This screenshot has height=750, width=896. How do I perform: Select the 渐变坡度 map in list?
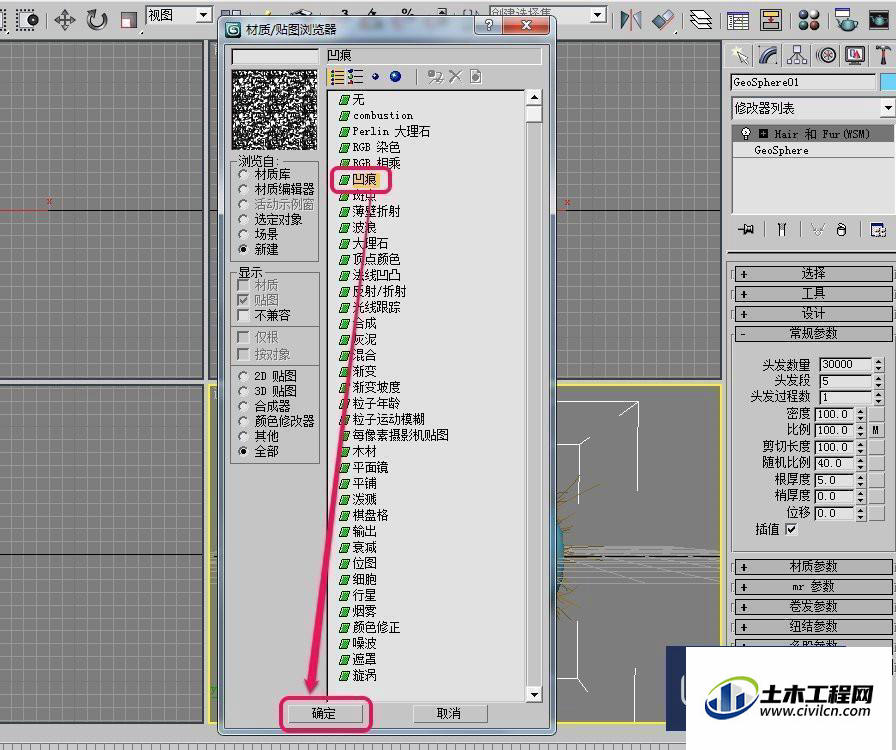(x=376, y=387)
